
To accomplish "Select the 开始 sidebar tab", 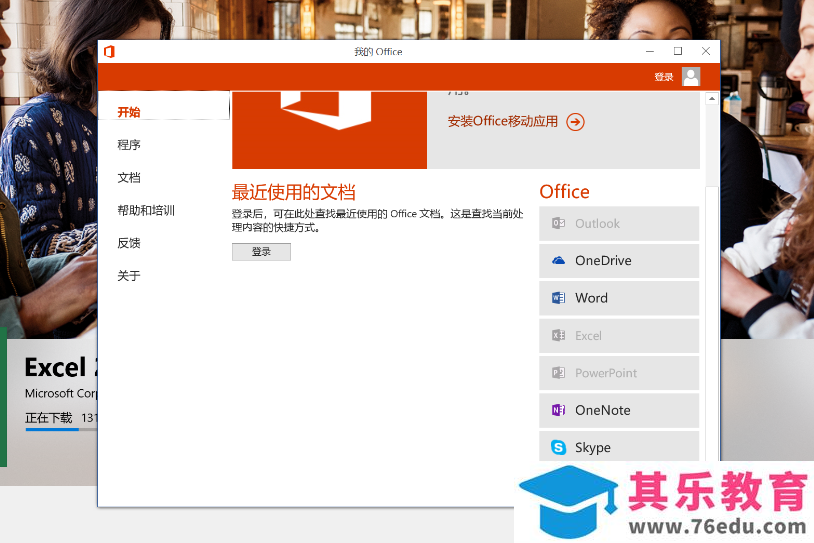I will tap(164, 105).
